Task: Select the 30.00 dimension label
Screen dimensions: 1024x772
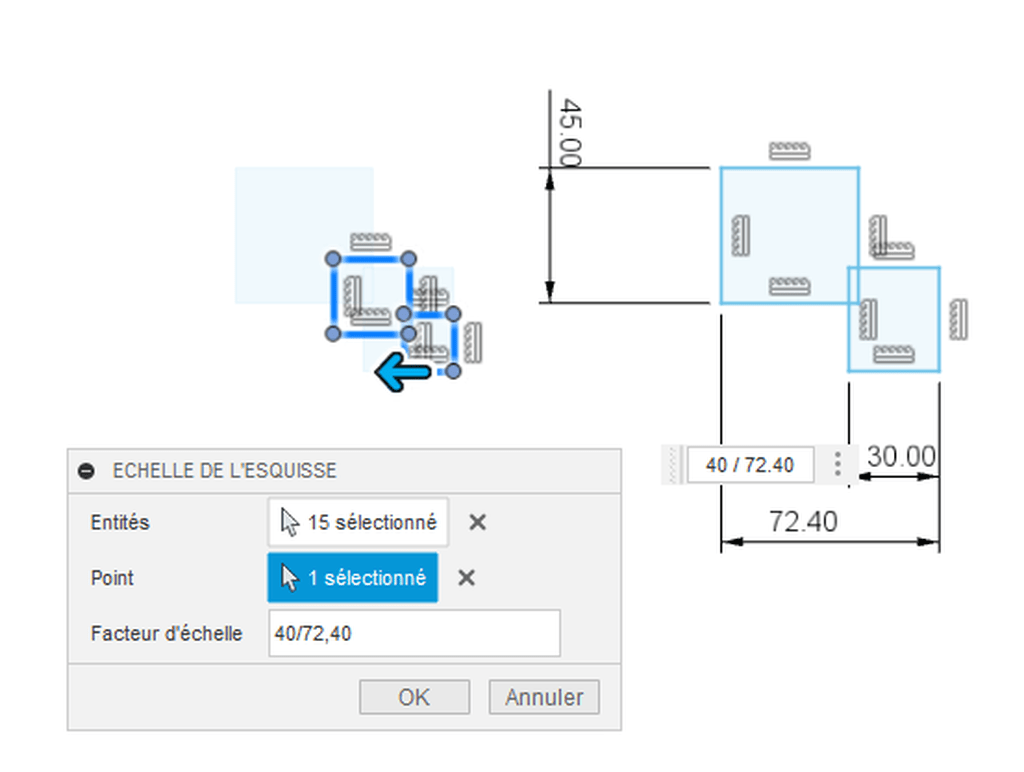Action: coord(901,456)
